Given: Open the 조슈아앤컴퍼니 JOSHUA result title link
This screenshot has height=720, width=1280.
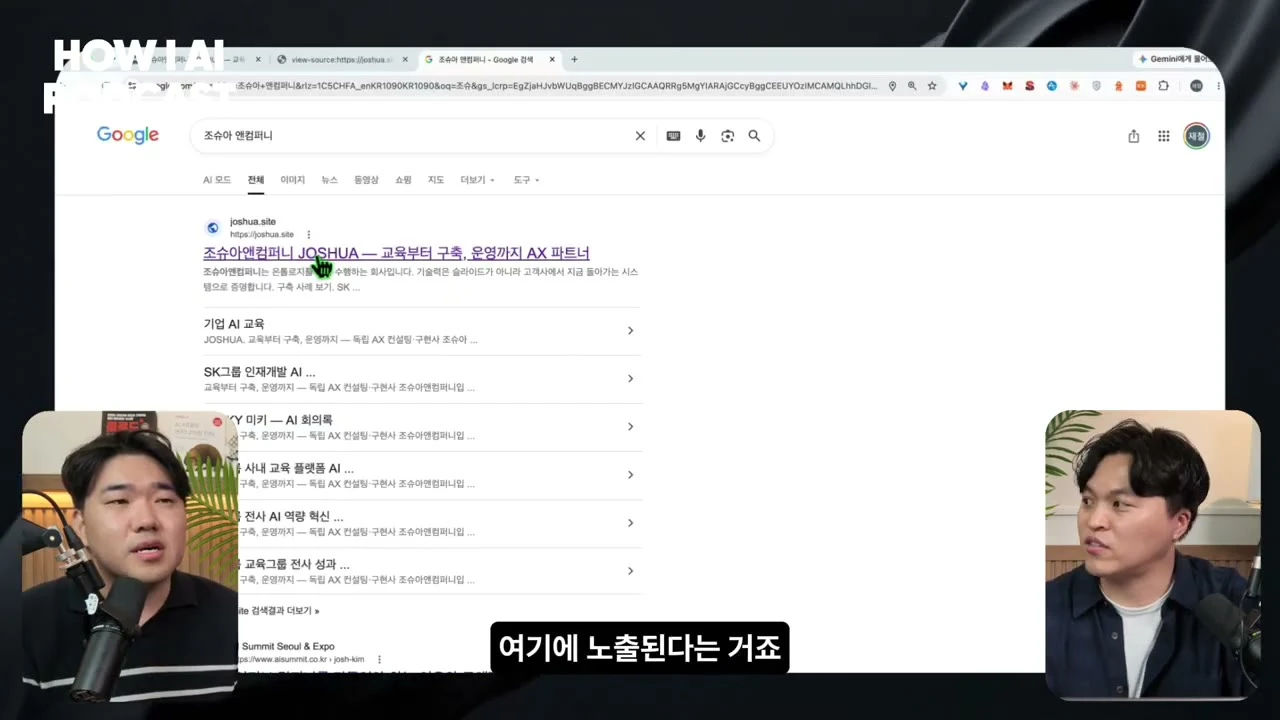Looking at the screenshot, I should tap(396, 253).
